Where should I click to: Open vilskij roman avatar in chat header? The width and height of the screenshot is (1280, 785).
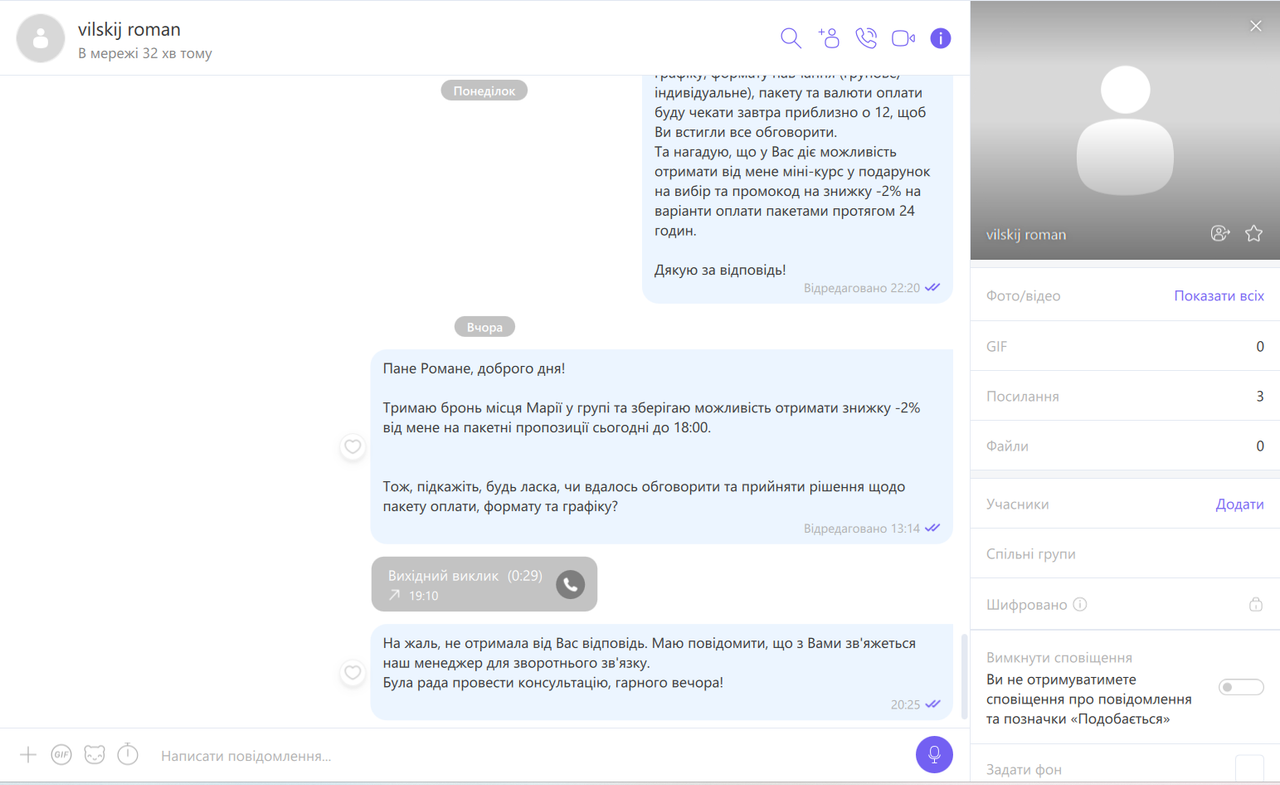click(x=41, y=39)
